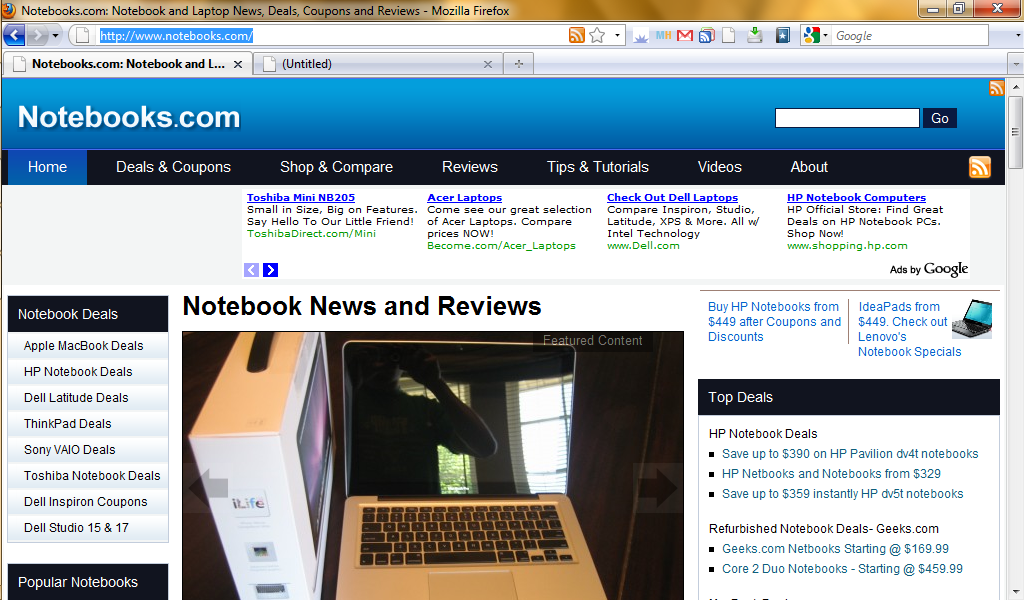Choose a search engine via Google icon
Screen dimensions: 1024x600
click(816, 35)
